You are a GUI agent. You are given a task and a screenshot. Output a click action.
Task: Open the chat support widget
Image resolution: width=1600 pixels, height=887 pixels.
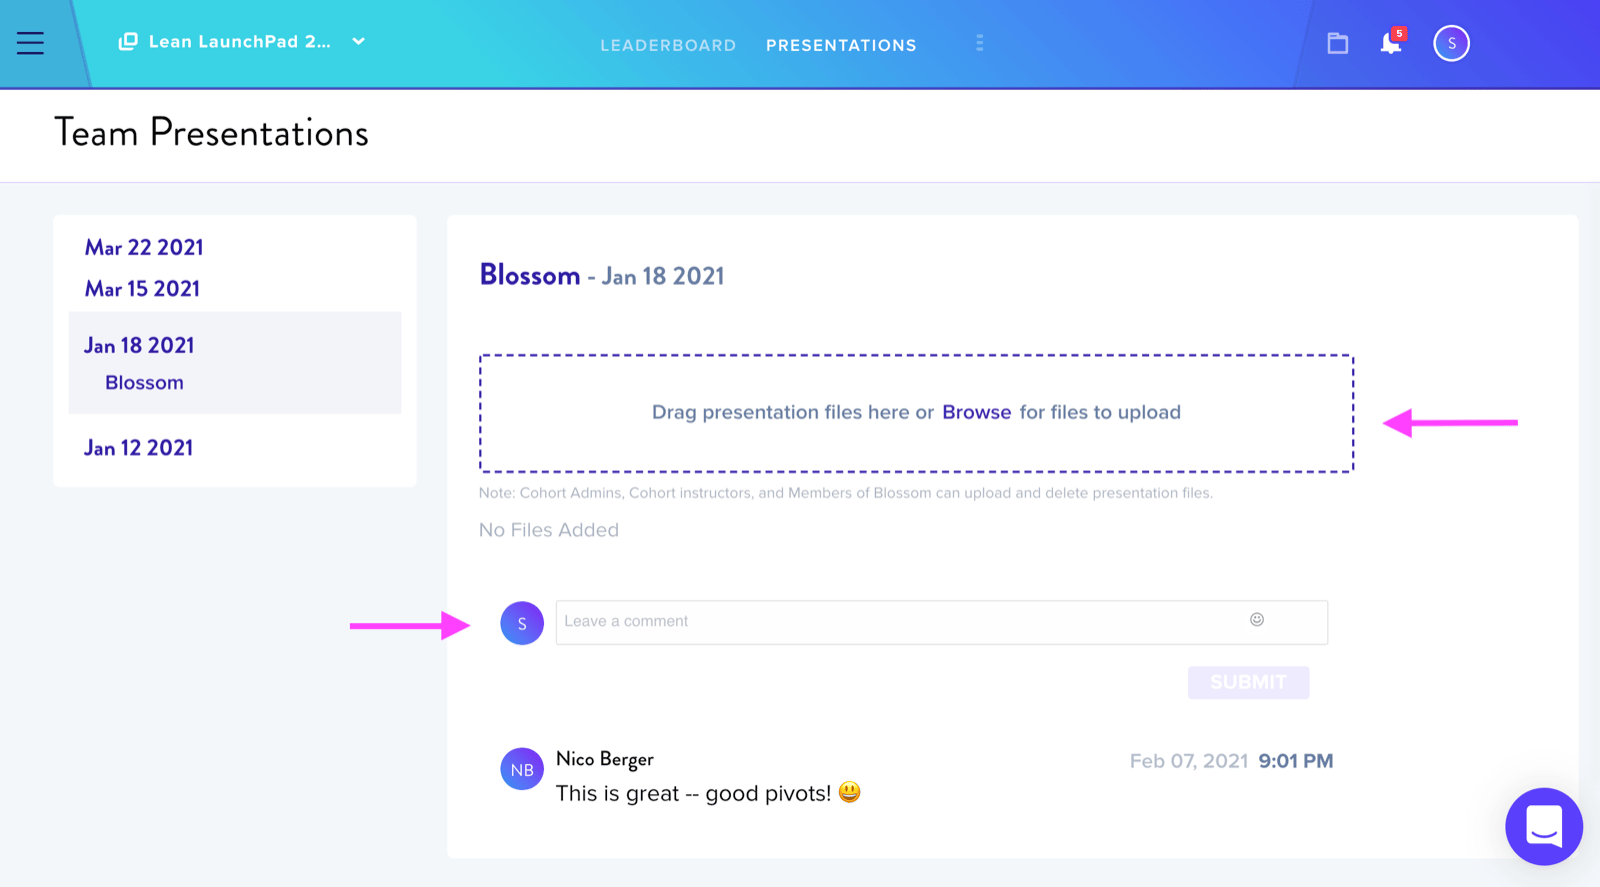1544,826
